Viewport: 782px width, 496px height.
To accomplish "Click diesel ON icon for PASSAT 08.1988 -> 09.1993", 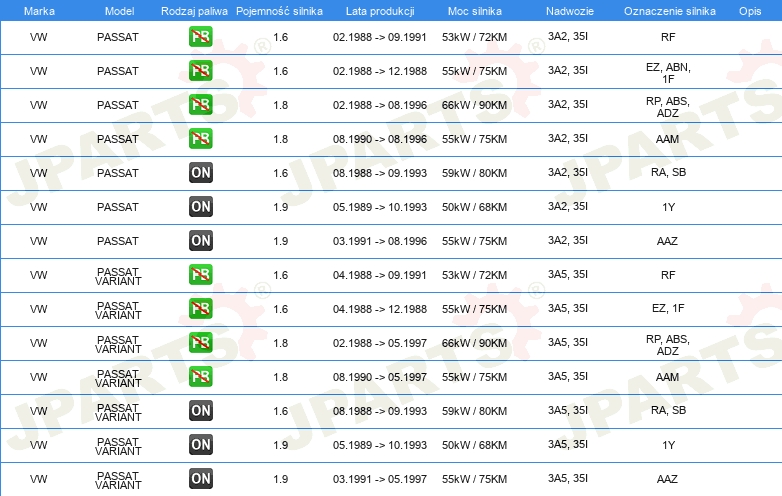I will pos(200,172).
